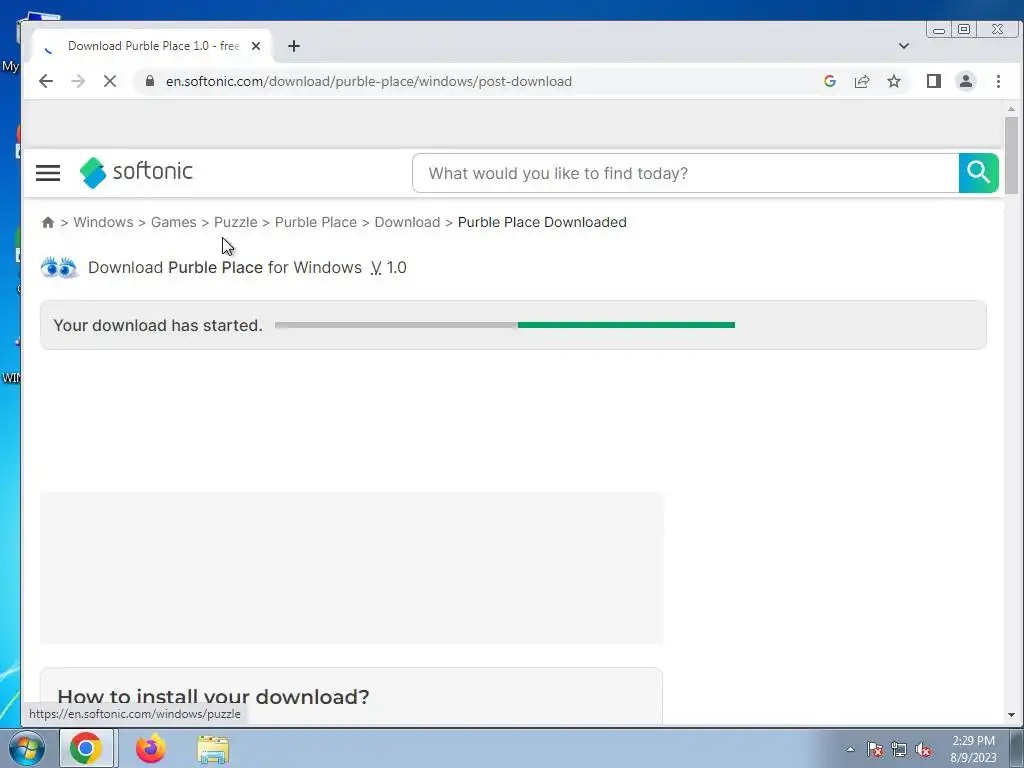Stop loading the page
This screenshot has height=768, width=1024.
110,82
